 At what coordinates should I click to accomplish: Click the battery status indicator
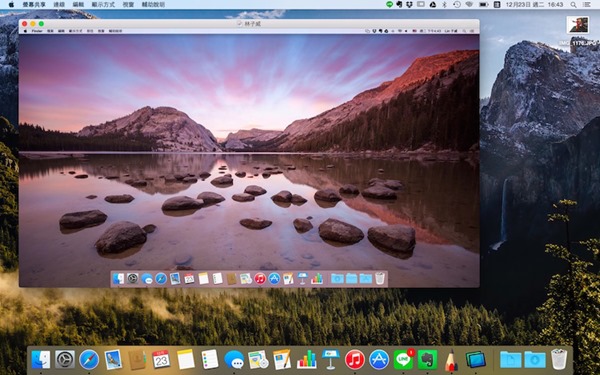[484, 5]
